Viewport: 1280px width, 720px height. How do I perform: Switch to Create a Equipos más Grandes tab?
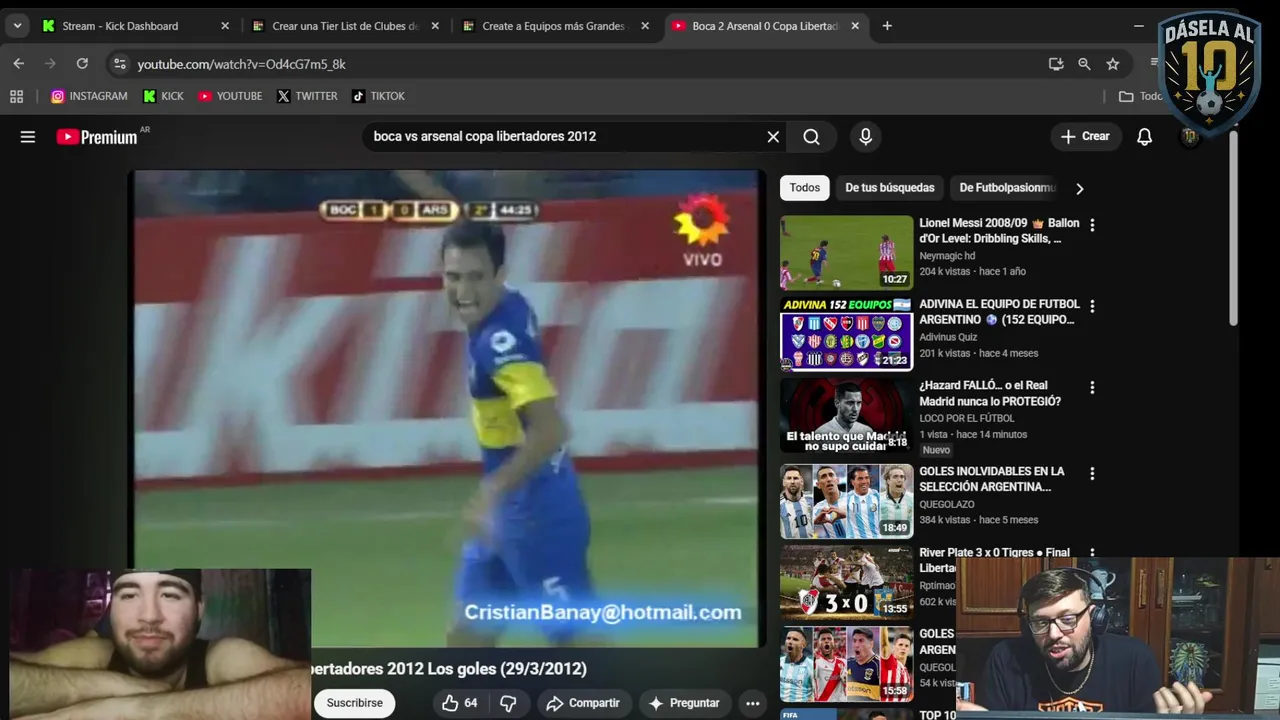point(555,26)
